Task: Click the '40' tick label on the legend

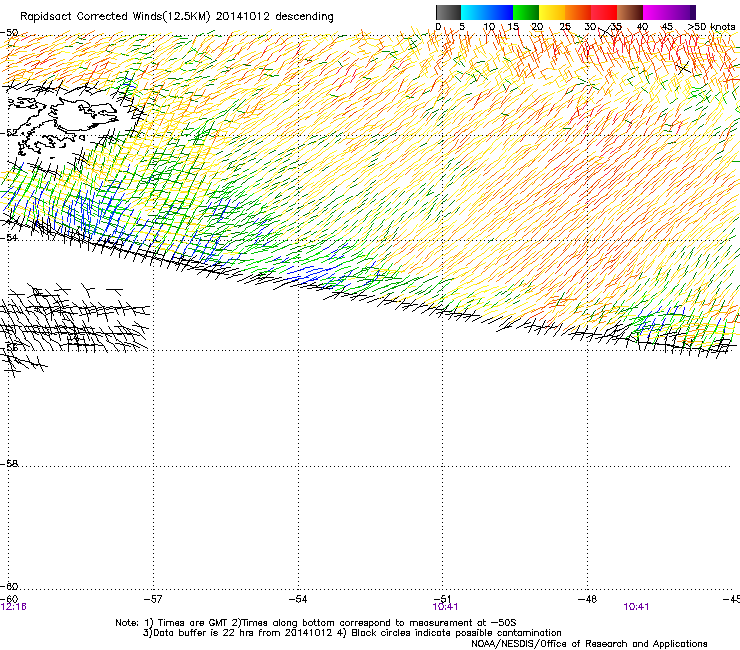Action: (642, 27)
